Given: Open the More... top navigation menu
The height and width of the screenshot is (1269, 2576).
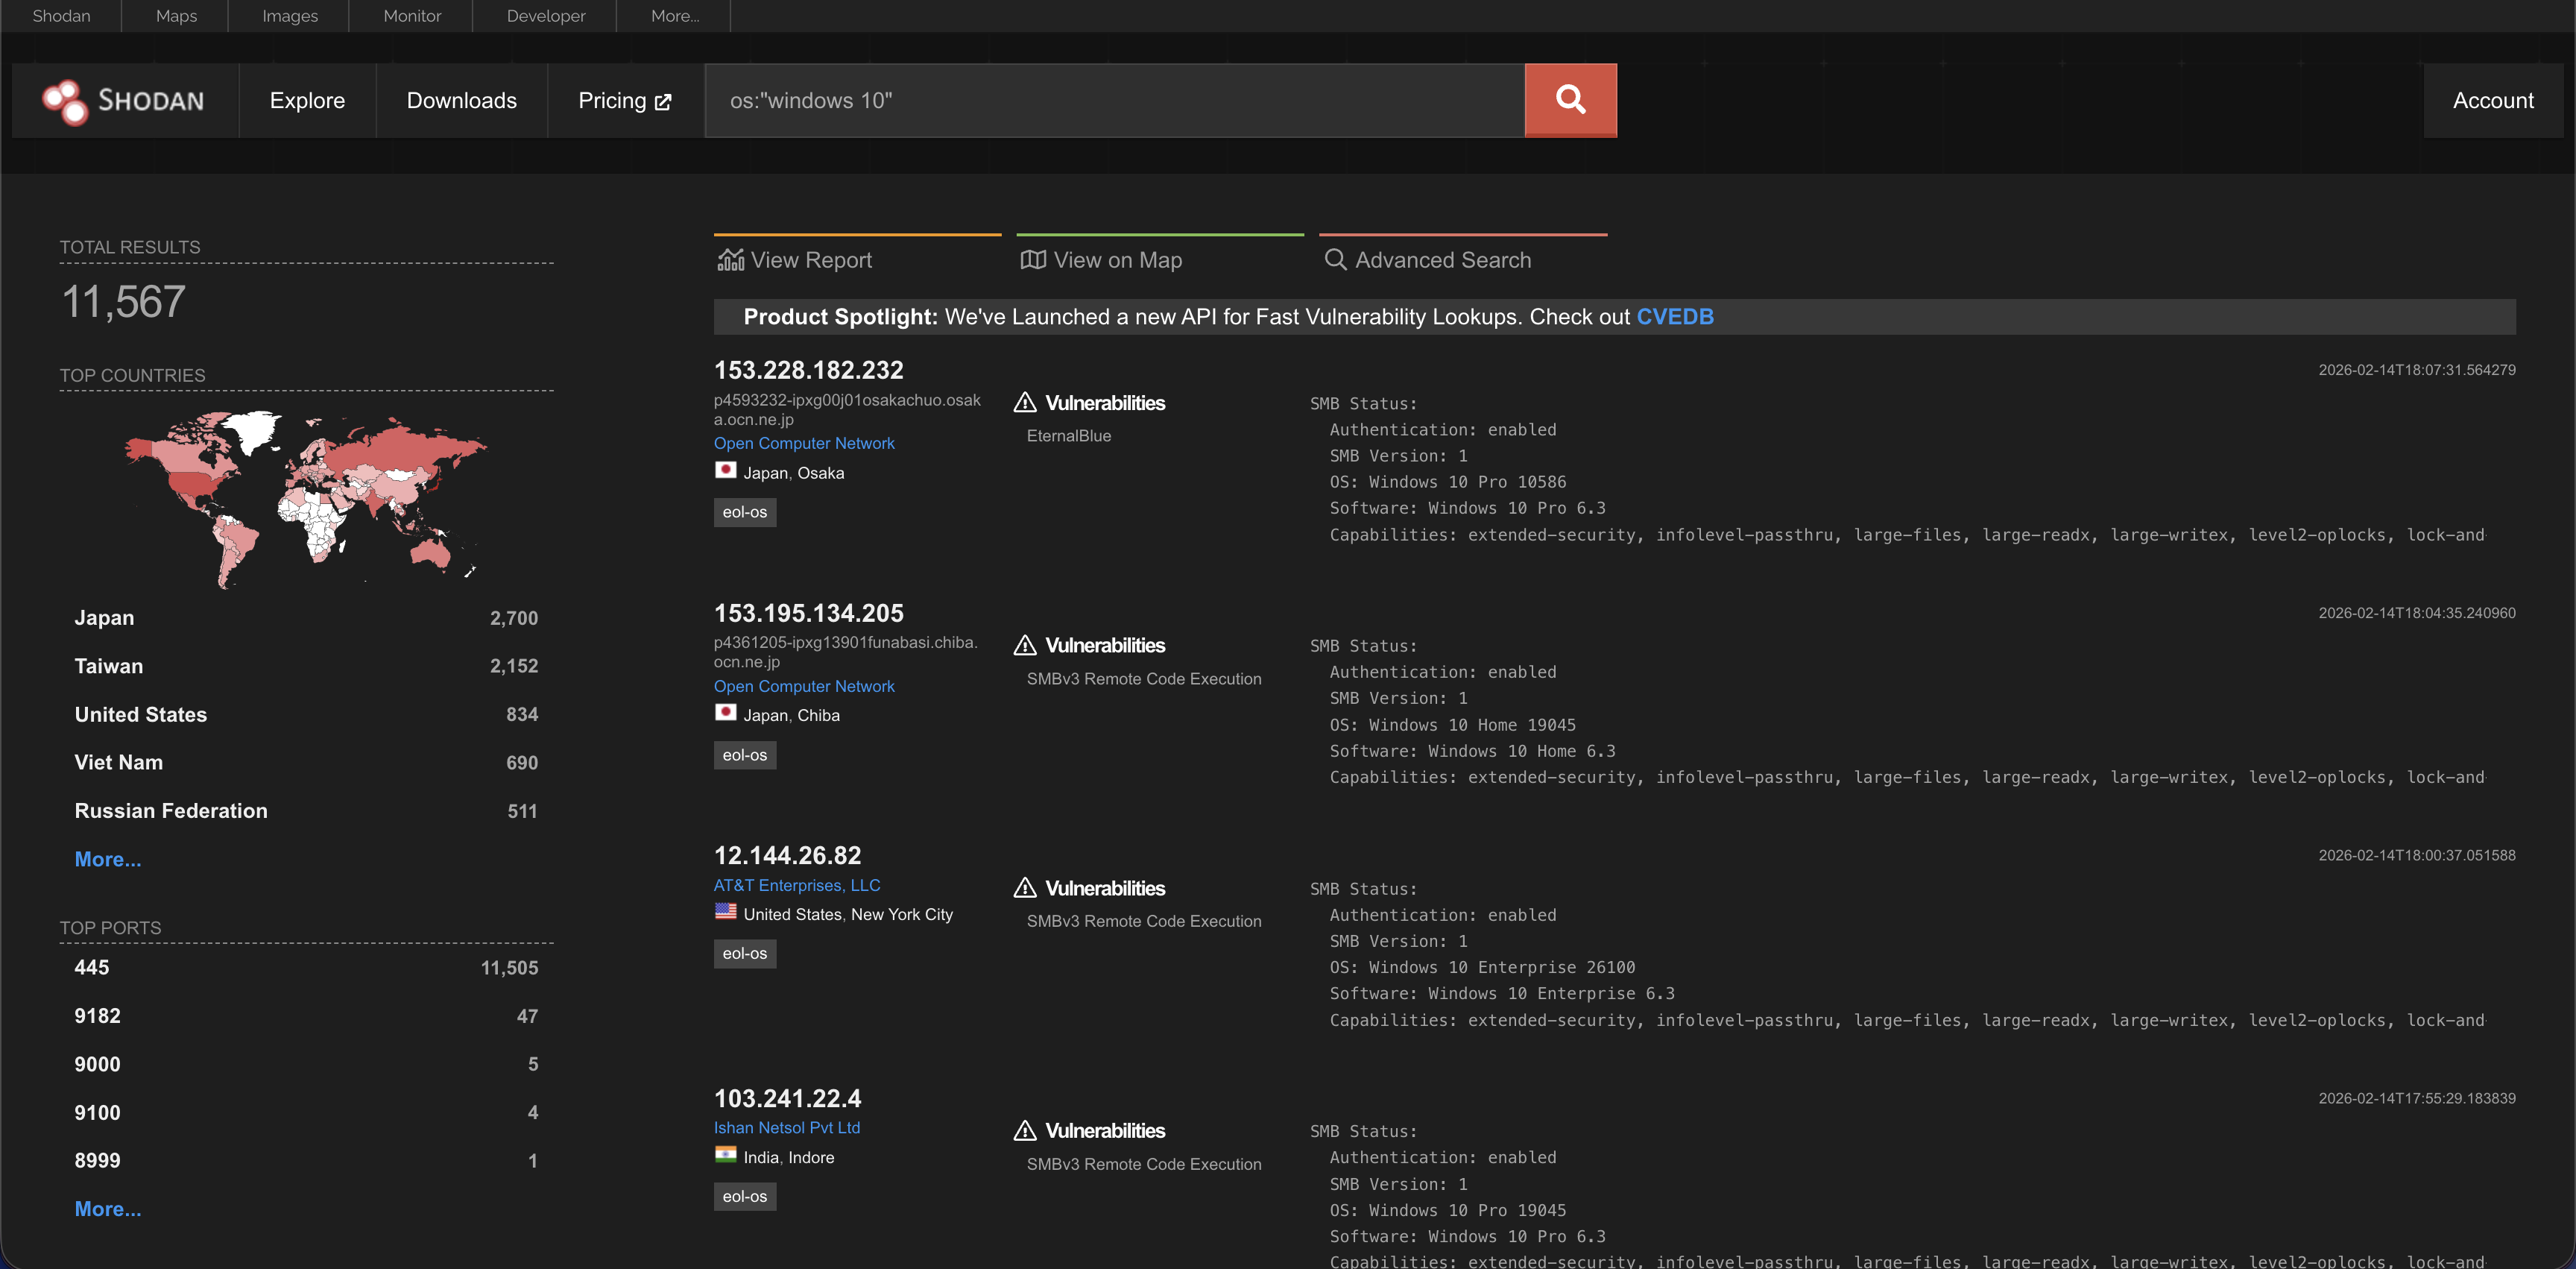Looking at the screenshot, I should coord(675,16).
